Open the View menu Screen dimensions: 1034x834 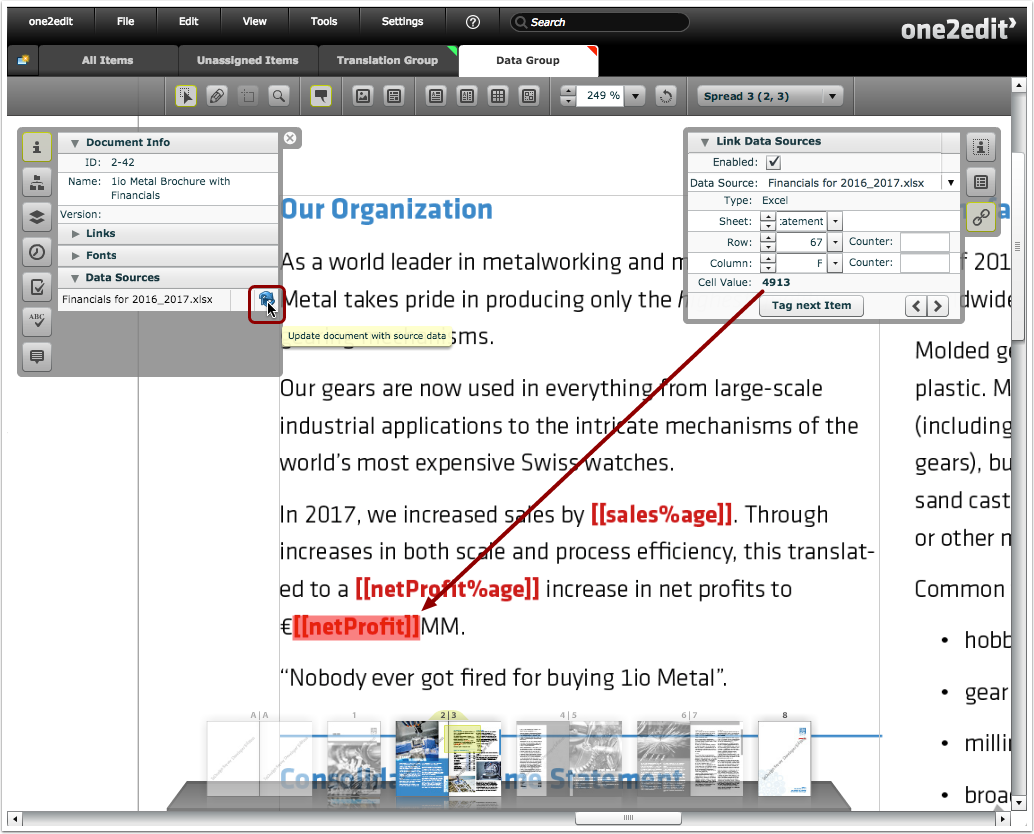point(255,22)
